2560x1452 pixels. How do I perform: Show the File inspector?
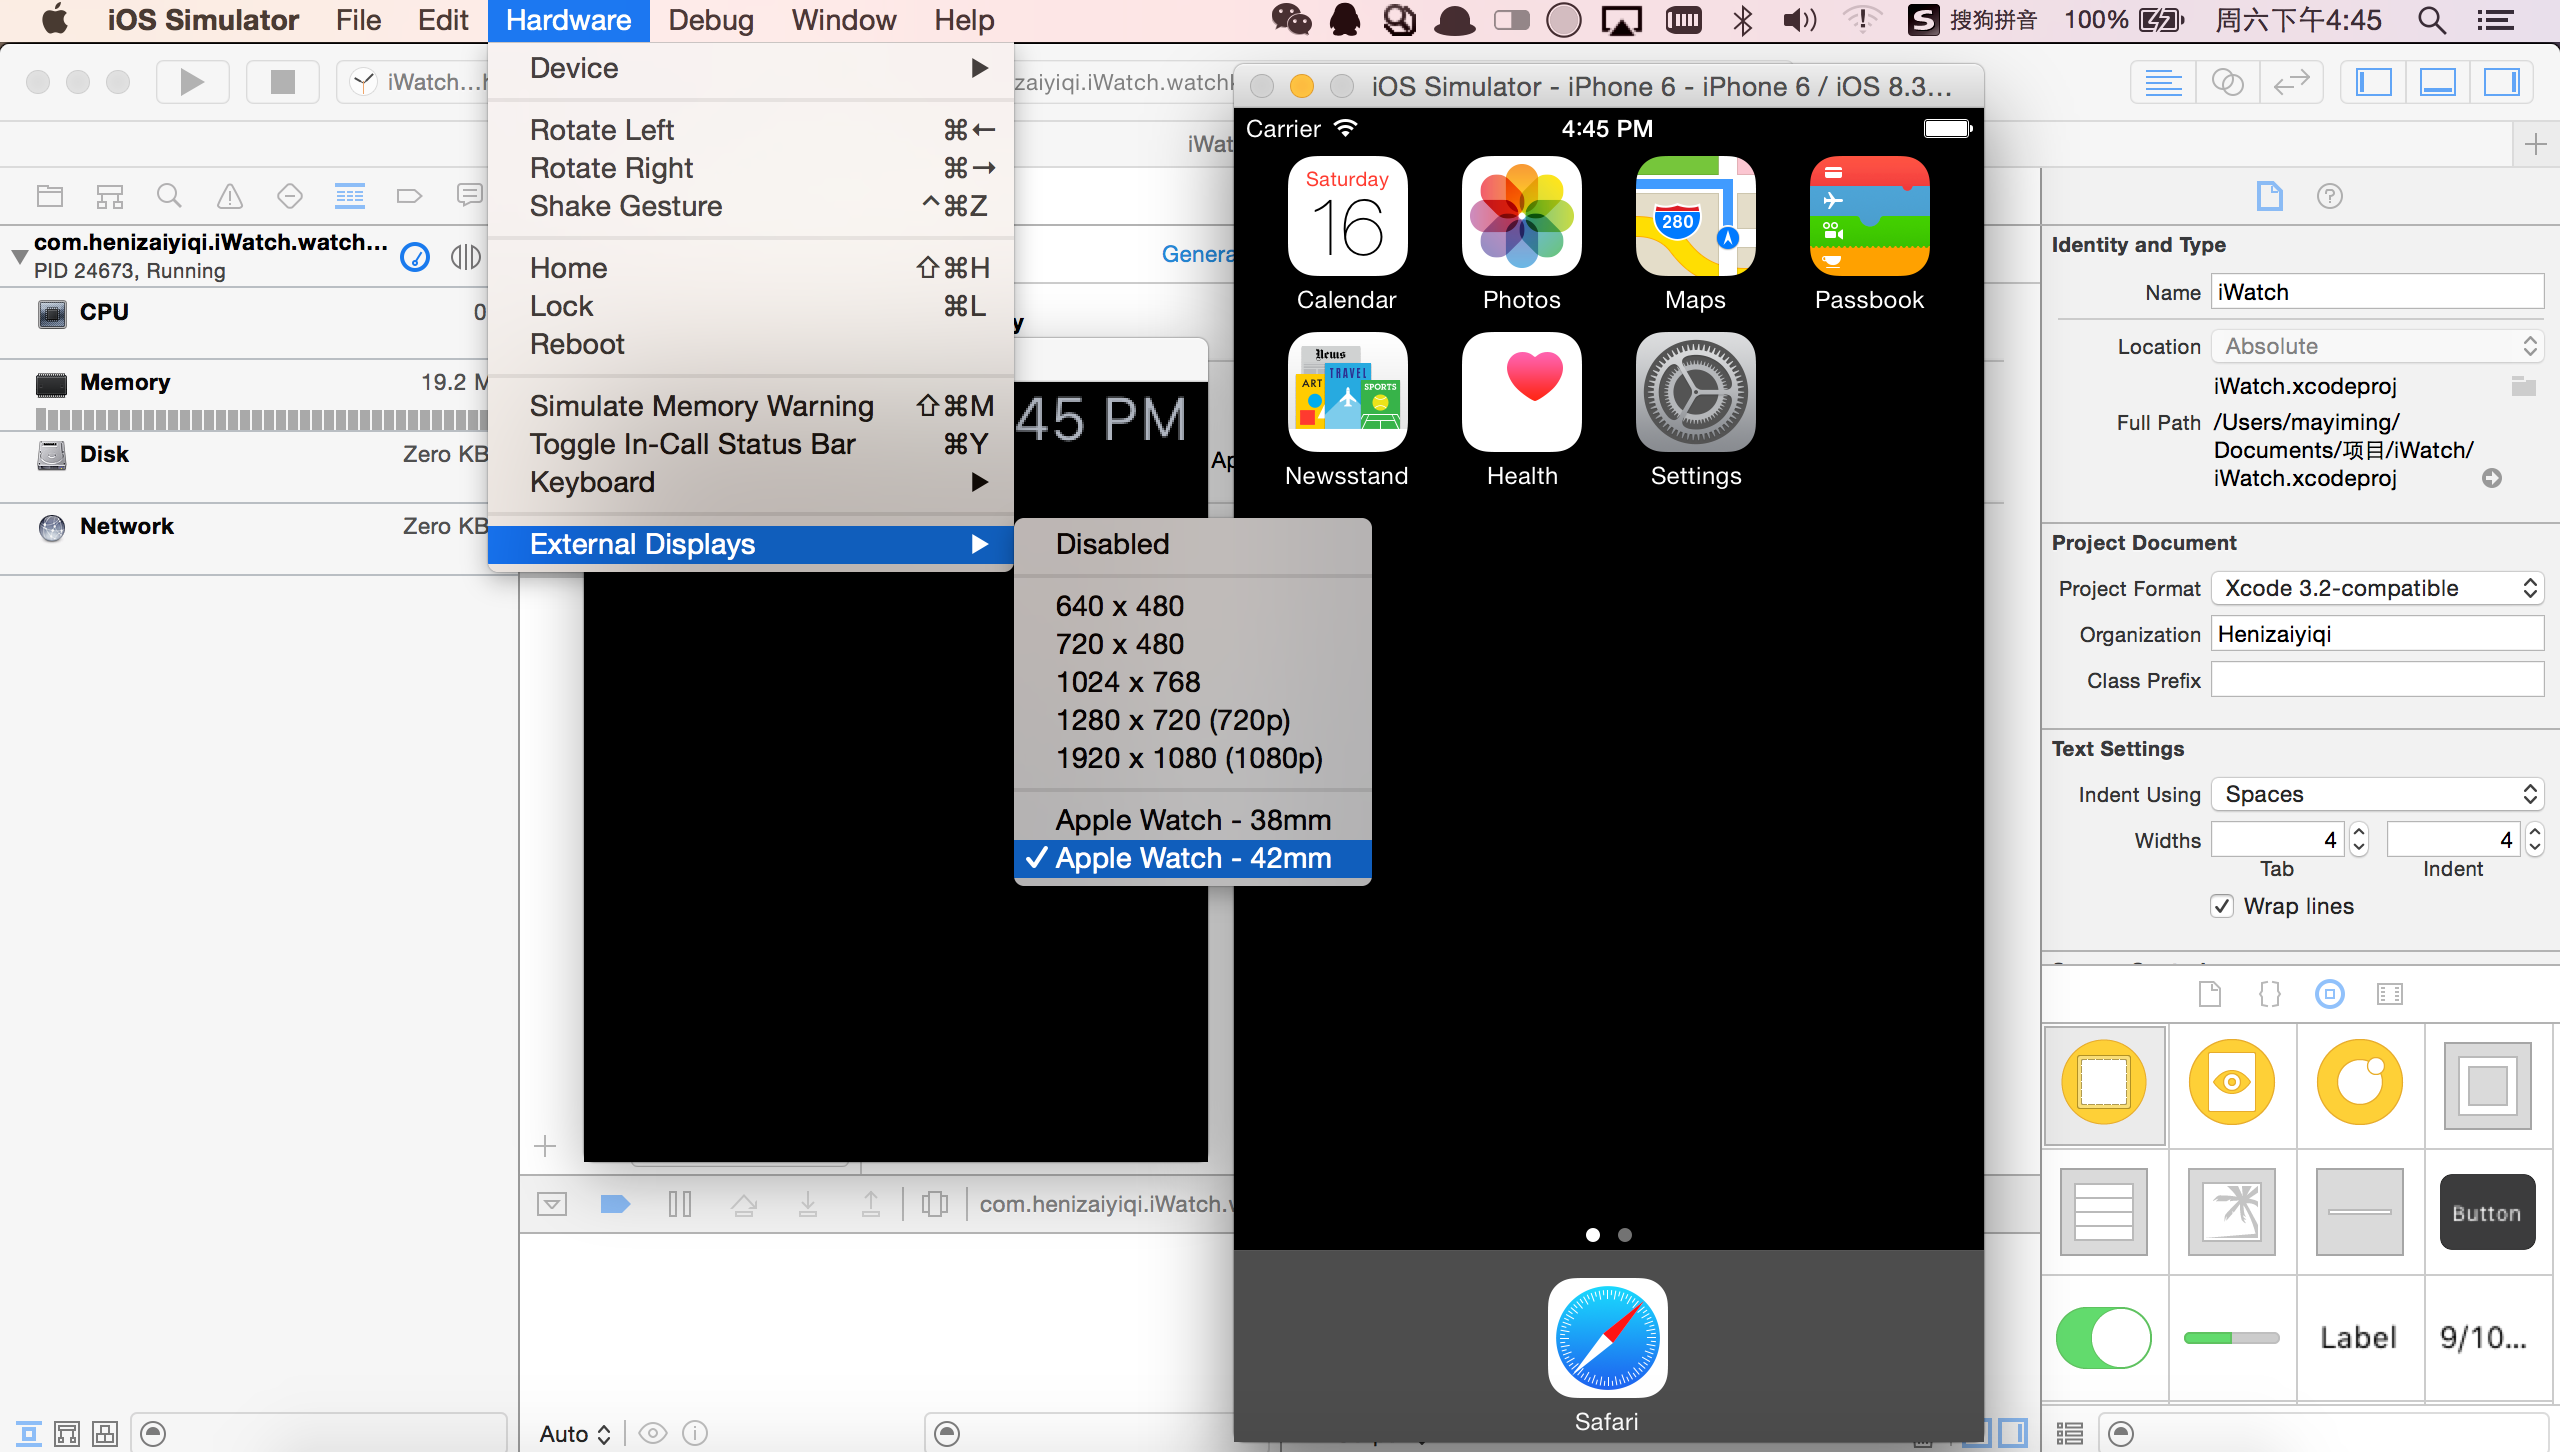pos(2270,196)
